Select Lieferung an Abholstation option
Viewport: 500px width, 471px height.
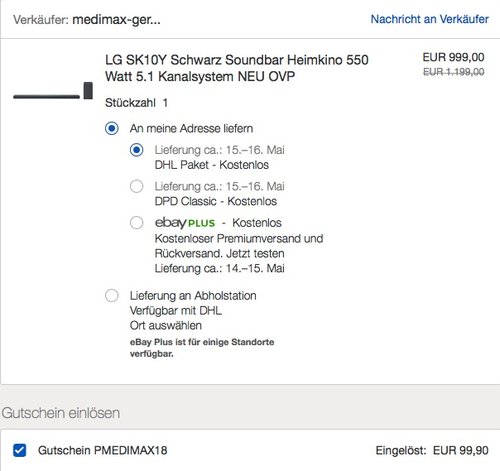click(x=112, y=296)
